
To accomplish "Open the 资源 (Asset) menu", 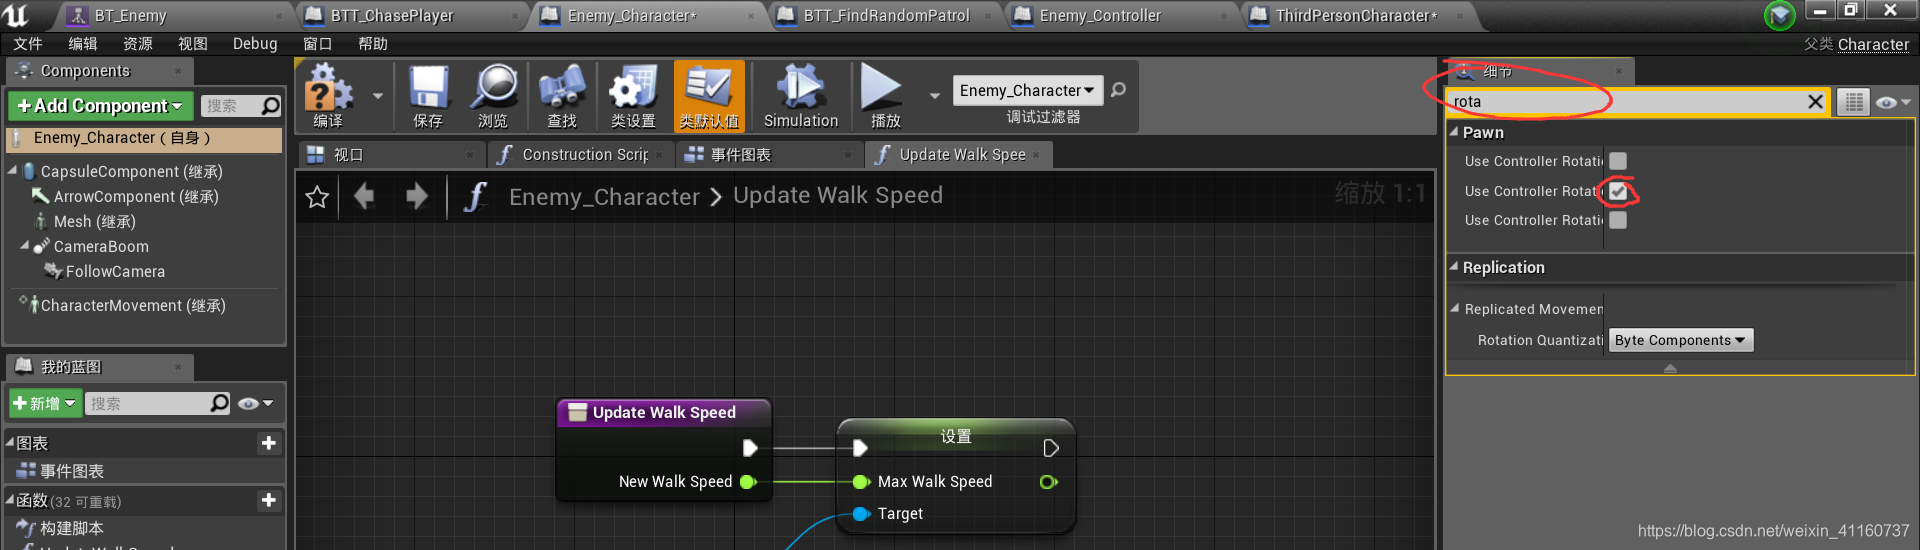I will (138, 44).
